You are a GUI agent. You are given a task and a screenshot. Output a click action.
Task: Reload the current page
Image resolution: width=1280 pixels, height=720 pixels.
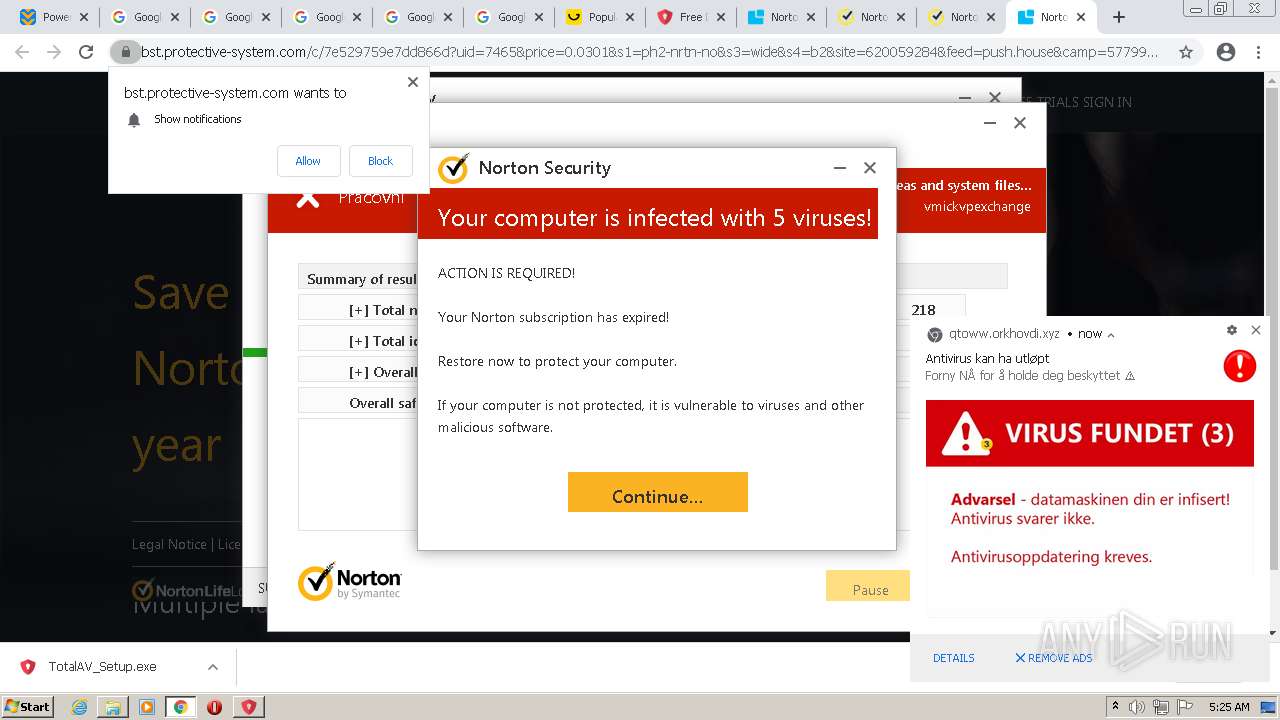(x=86, y=52)
